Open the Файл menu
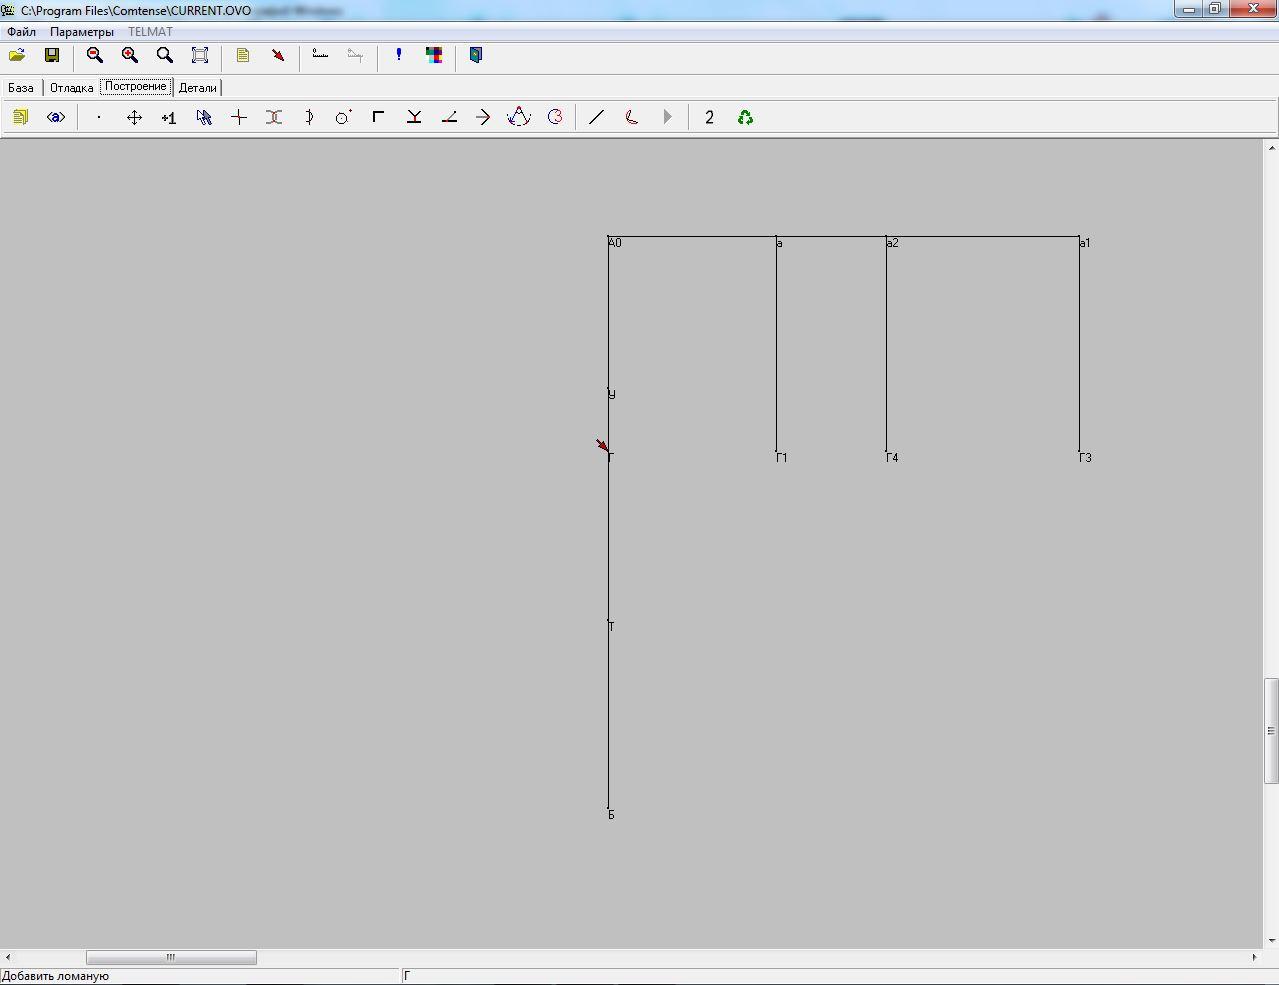1279x985 pixels. [21, 32]
